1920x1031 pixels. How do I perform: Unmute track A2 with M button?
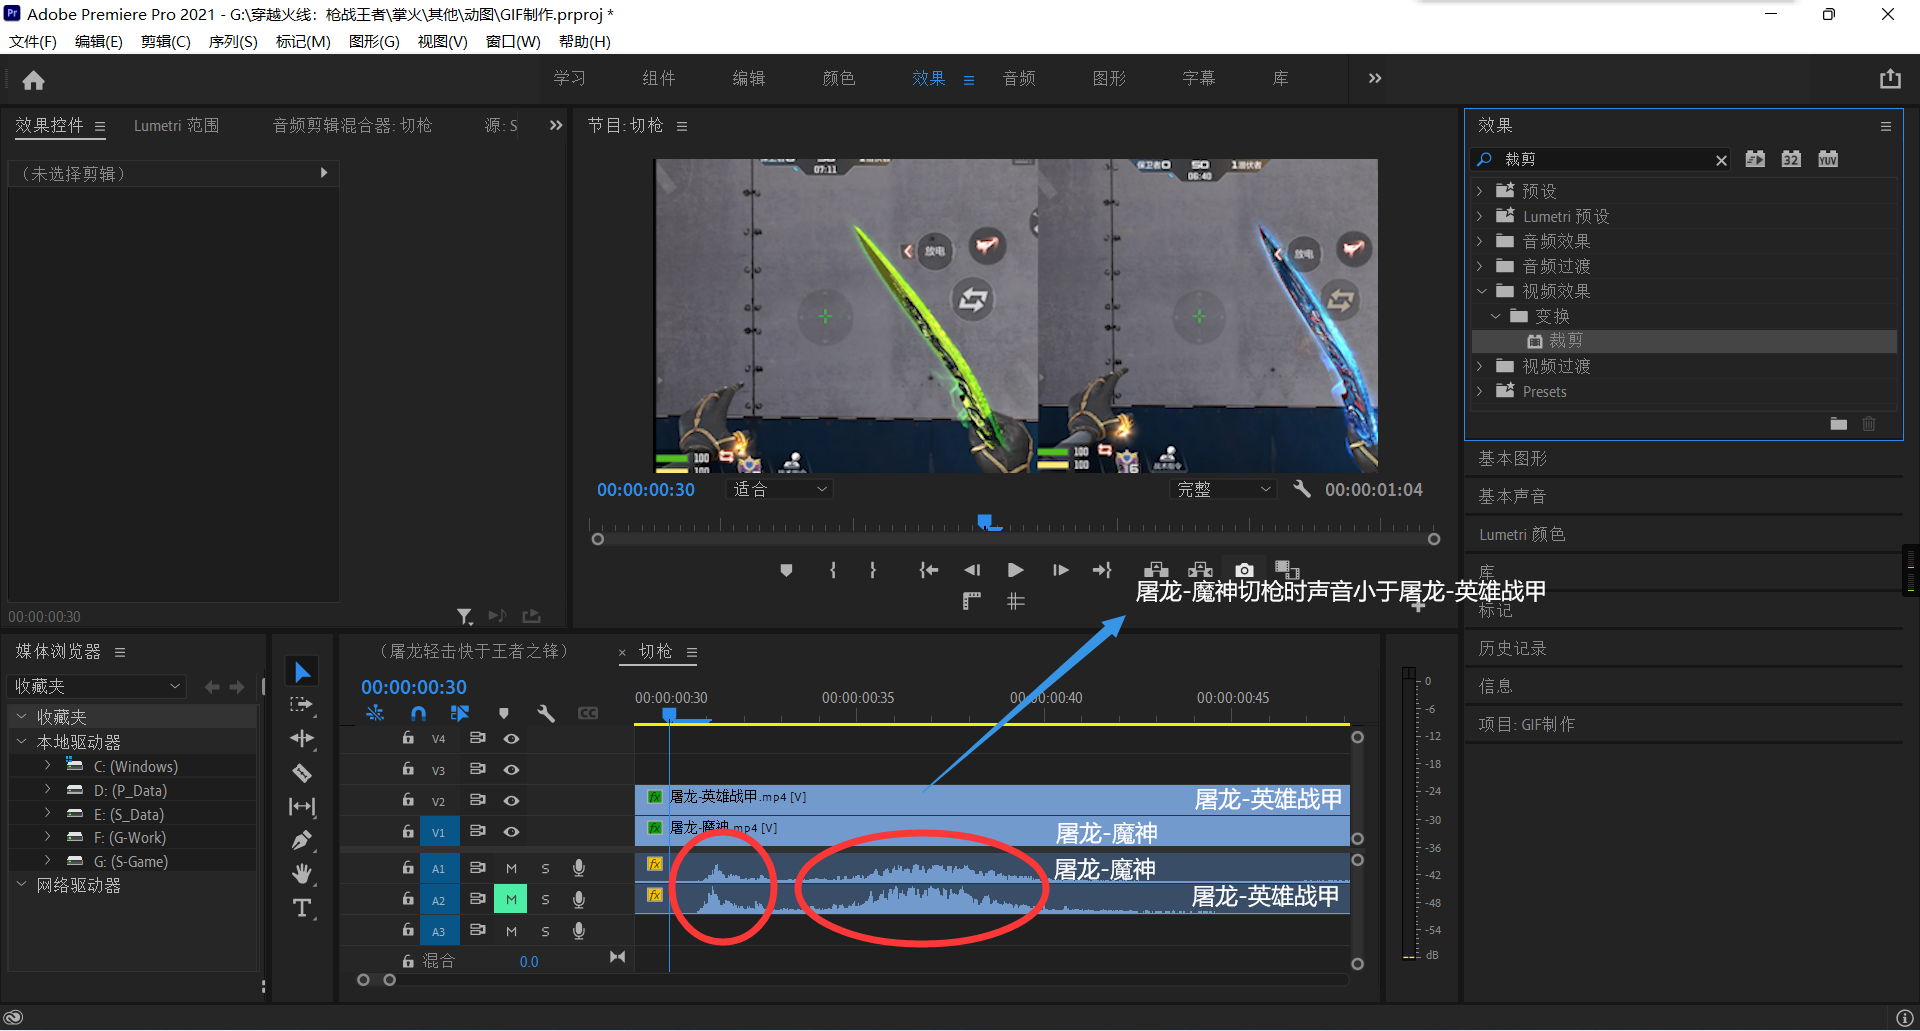511,900
